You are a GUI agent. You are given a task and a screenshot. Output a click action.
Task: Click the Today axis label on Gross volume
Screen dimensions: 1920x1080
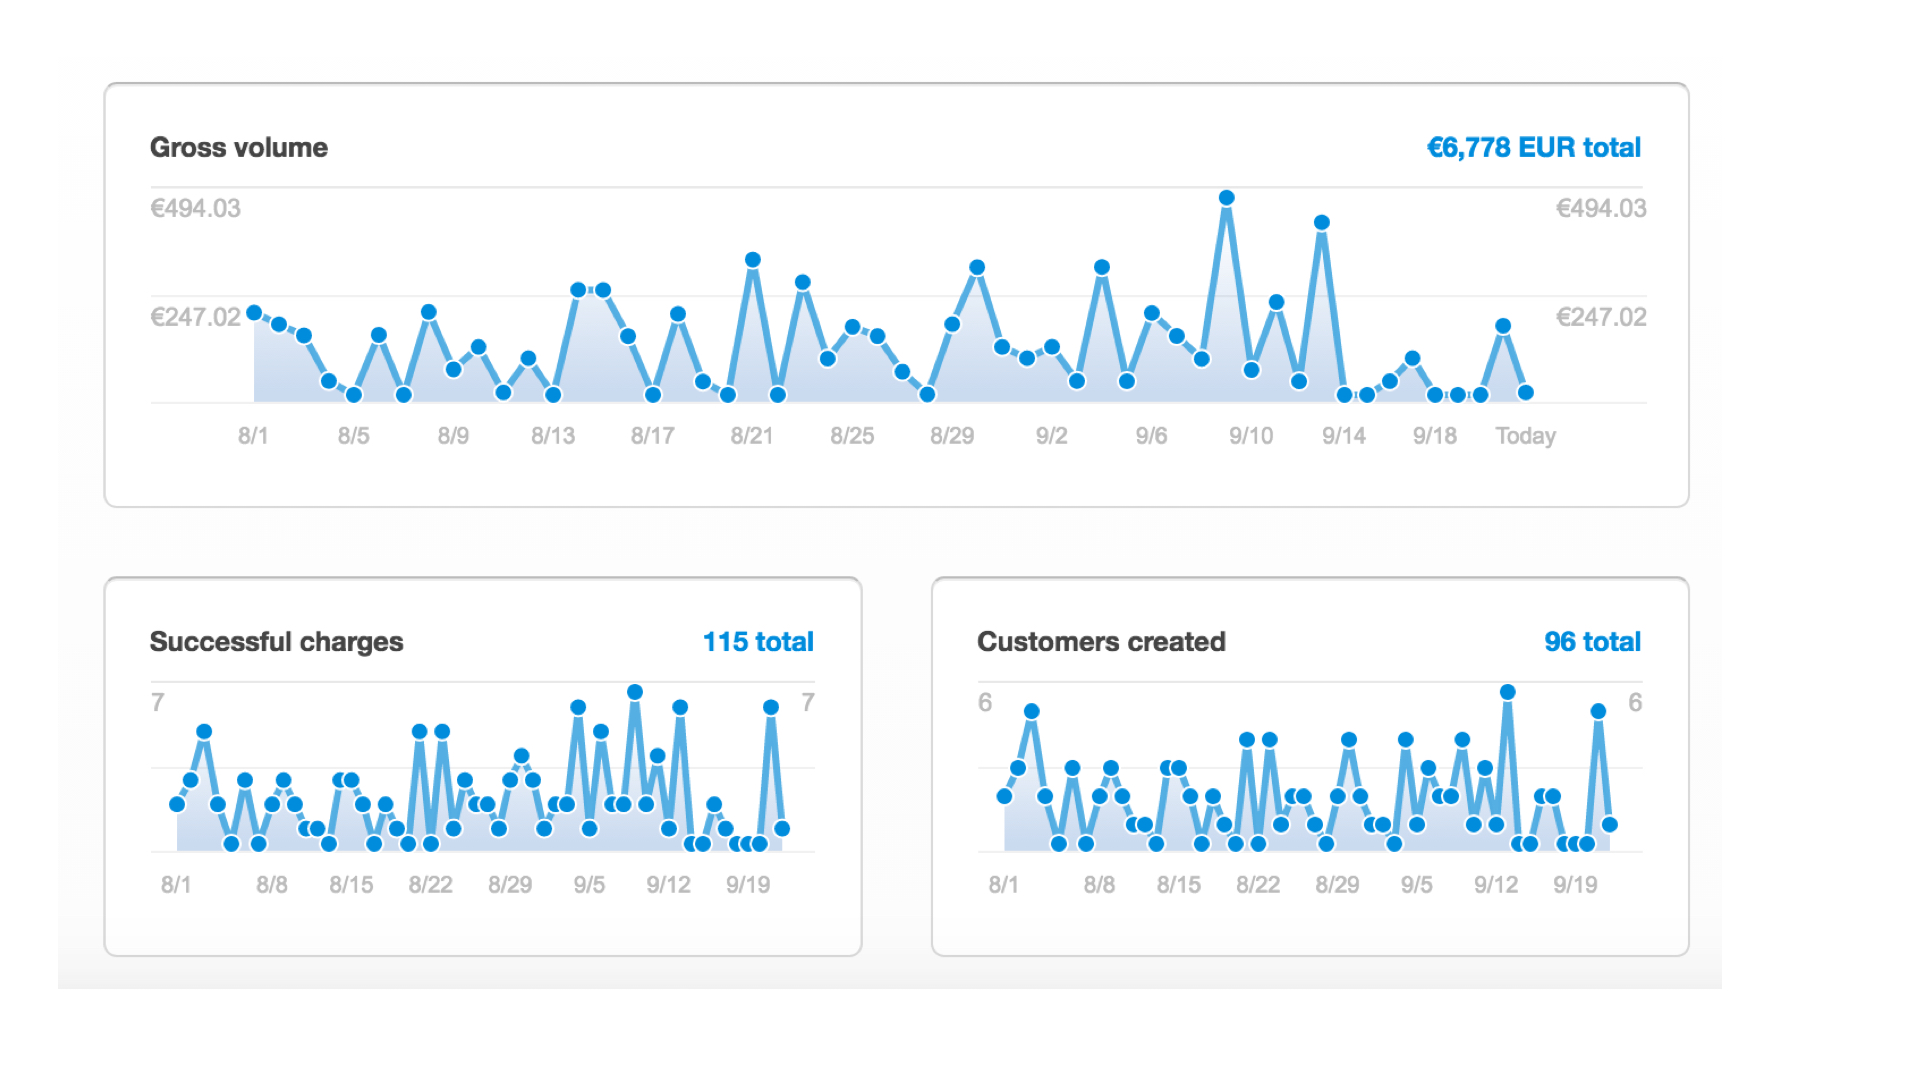click(x=1526, y=435)
